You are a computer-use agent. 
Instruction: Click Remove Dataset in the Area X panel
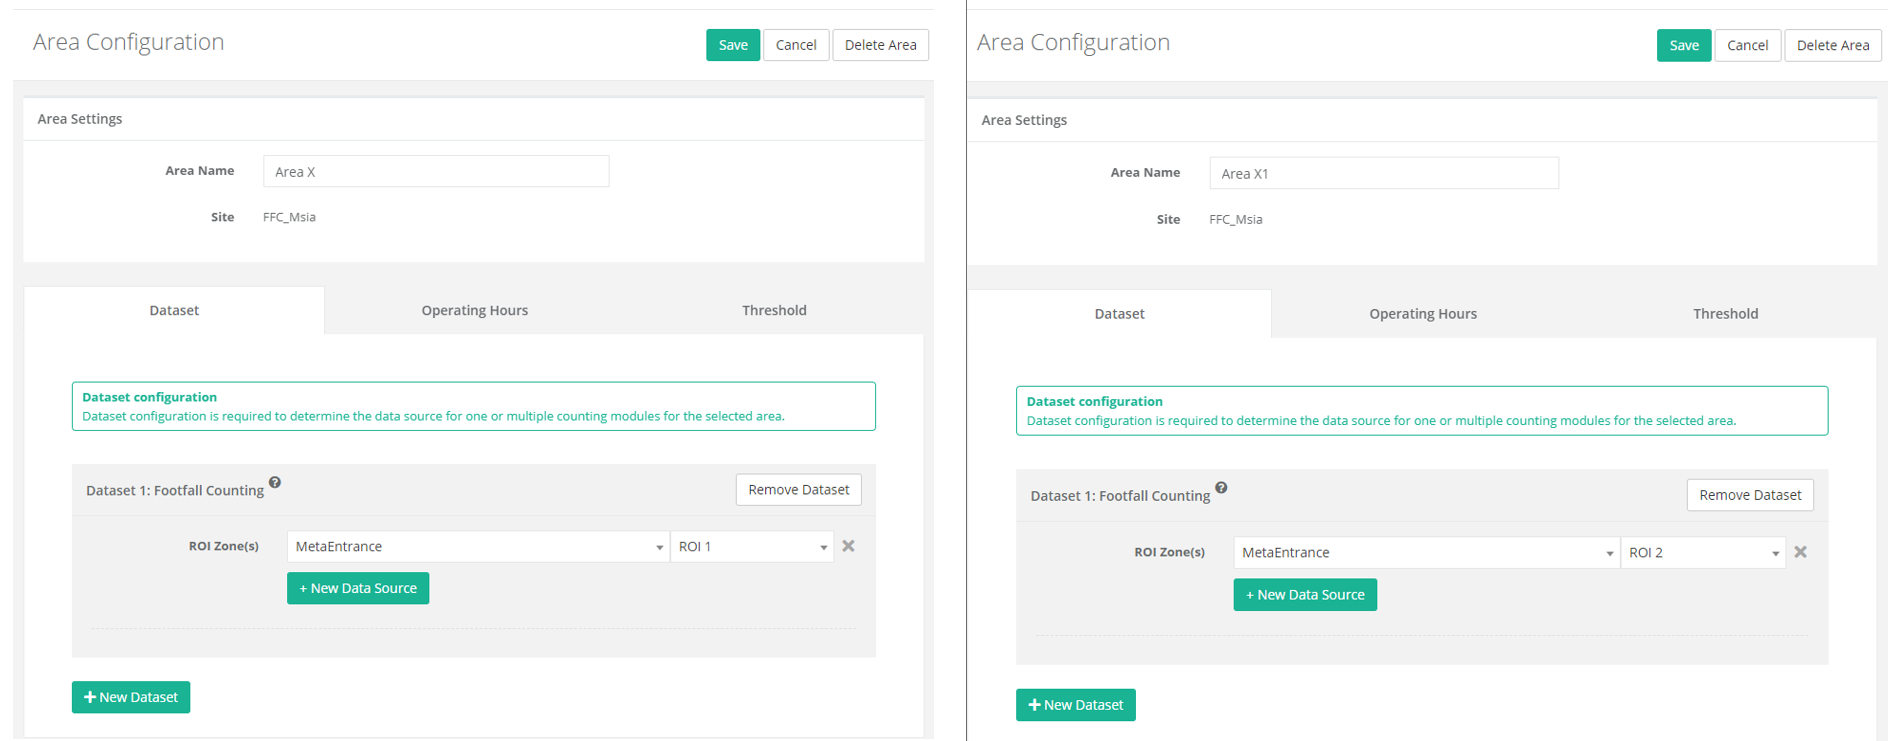tap(798, 489)
